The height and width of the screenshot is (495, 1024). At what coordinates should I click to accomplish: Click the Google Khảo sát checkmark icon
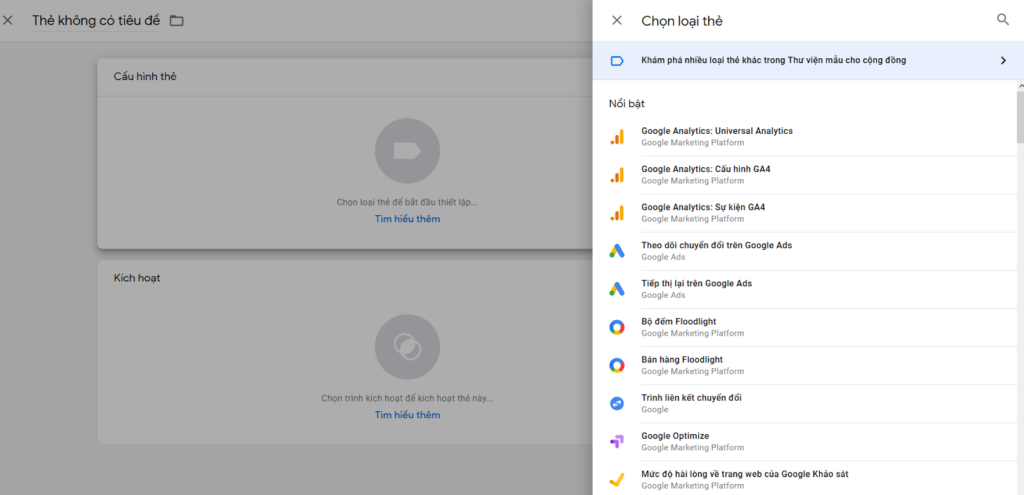(x=617, y=480)
